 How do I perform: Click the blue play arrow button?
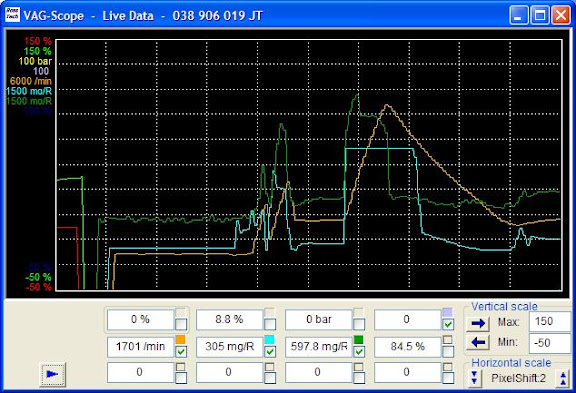click(53, 374)
